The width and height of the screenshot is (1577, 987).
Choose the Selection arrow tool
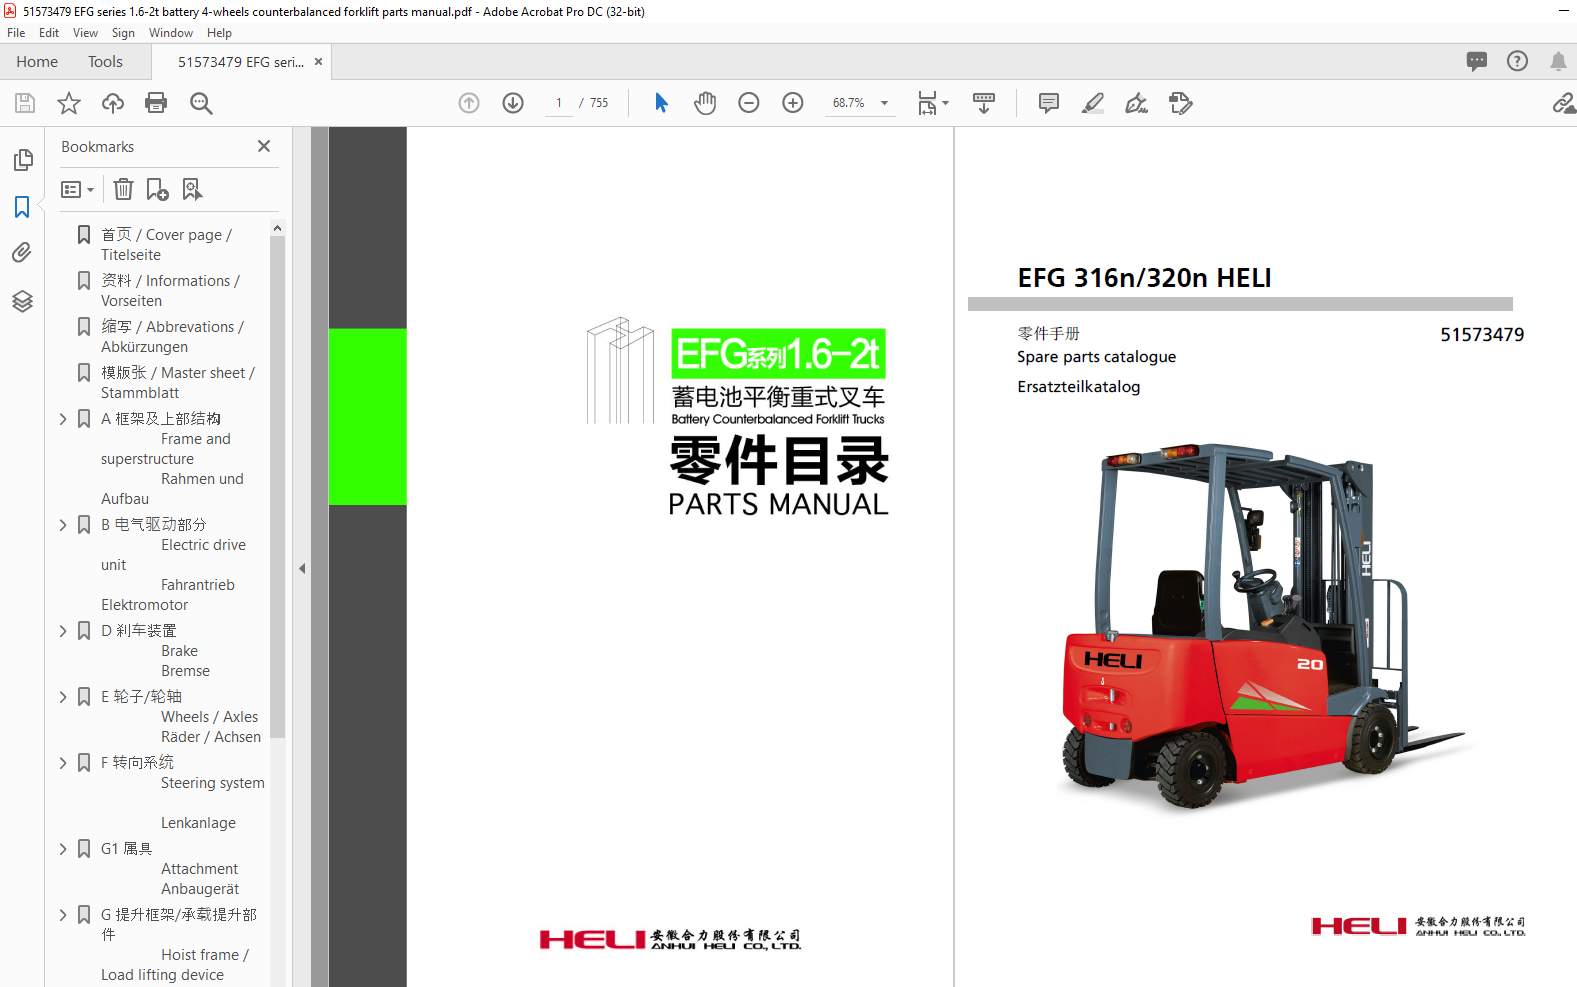point(661,103)
